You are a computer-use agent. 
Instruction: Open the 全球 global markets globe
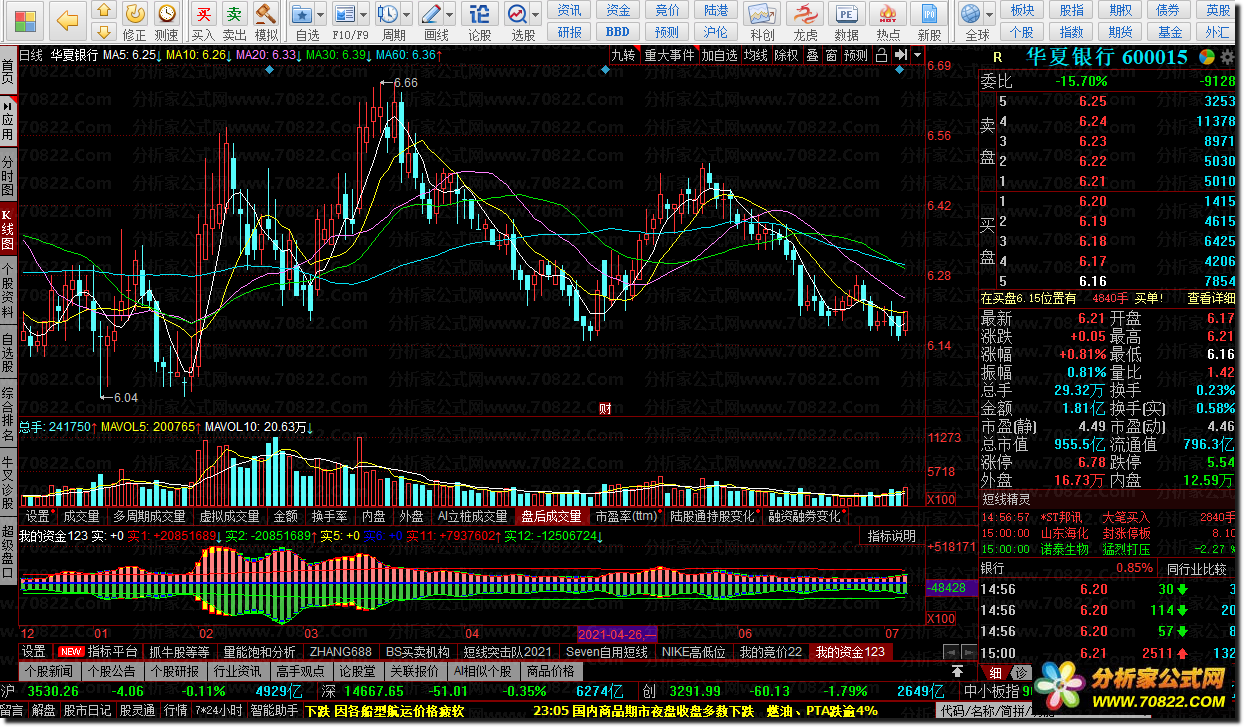[970, 13]
